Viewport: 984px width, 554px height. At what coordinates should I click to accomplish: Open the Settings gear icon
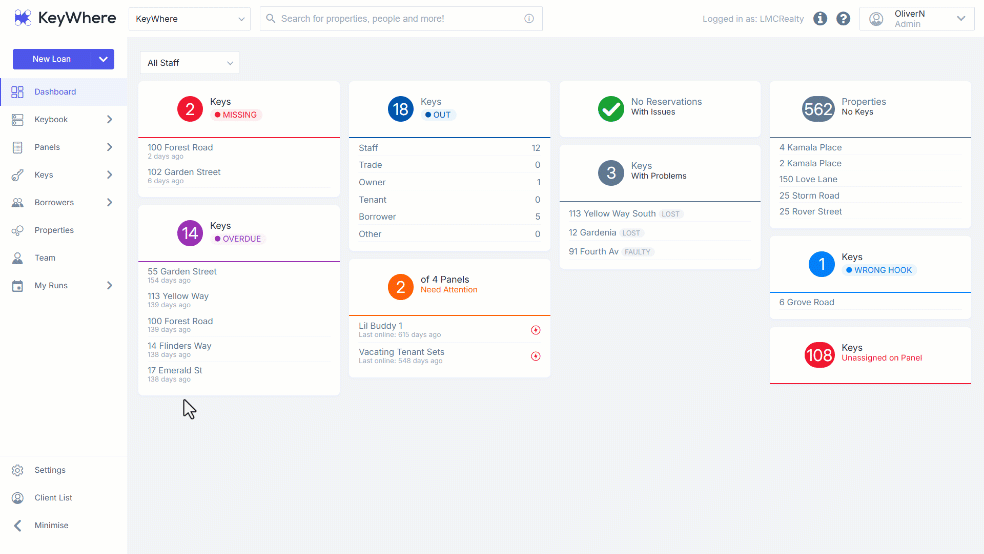(18, 470)
